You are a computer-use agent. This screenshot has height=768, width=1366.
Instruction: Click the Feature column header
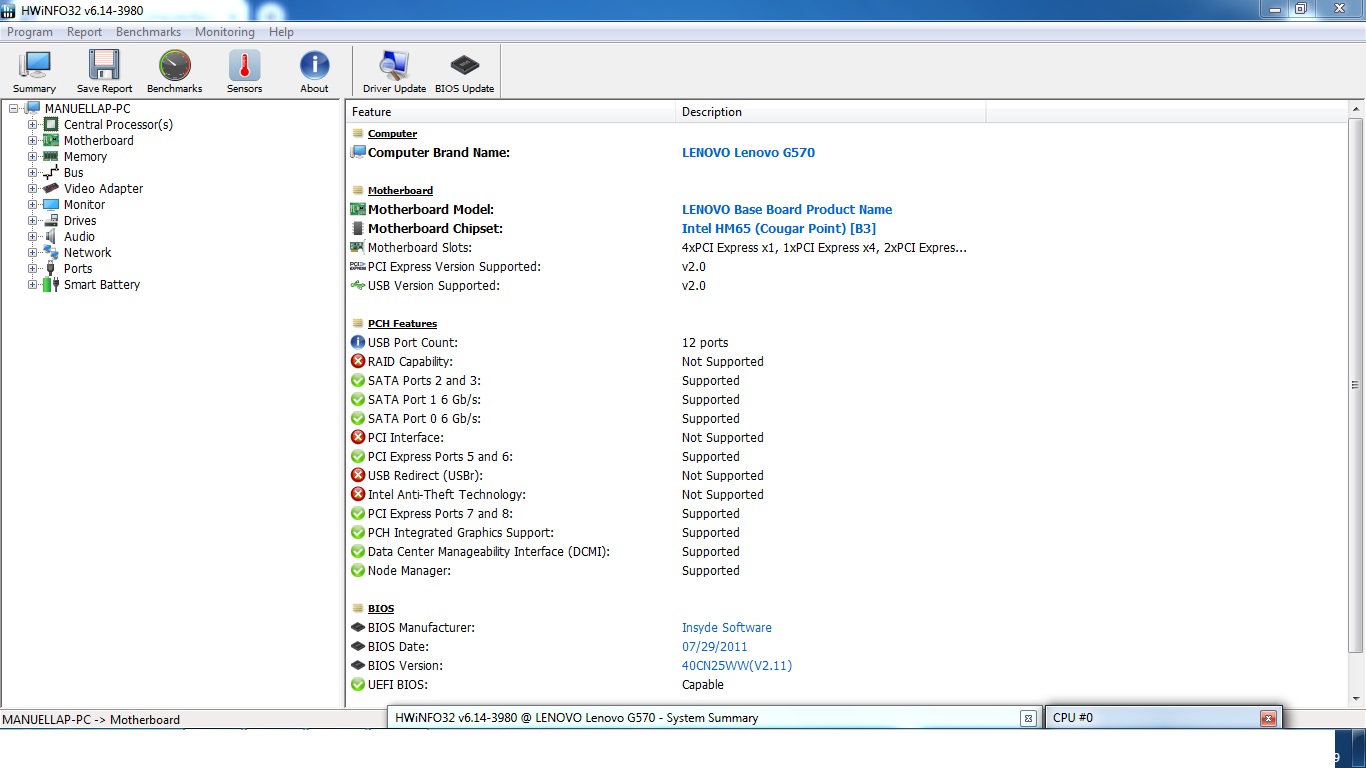pyautogui.click(x=511, y=112)
